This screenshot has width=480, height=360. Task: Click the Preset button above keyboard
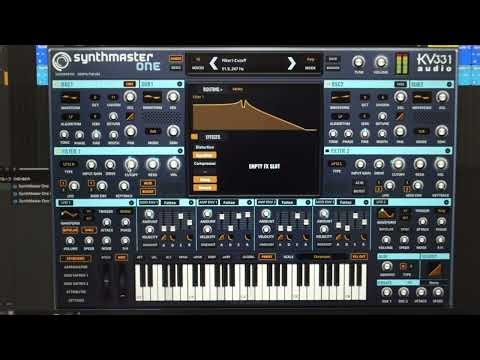point(267,257)
